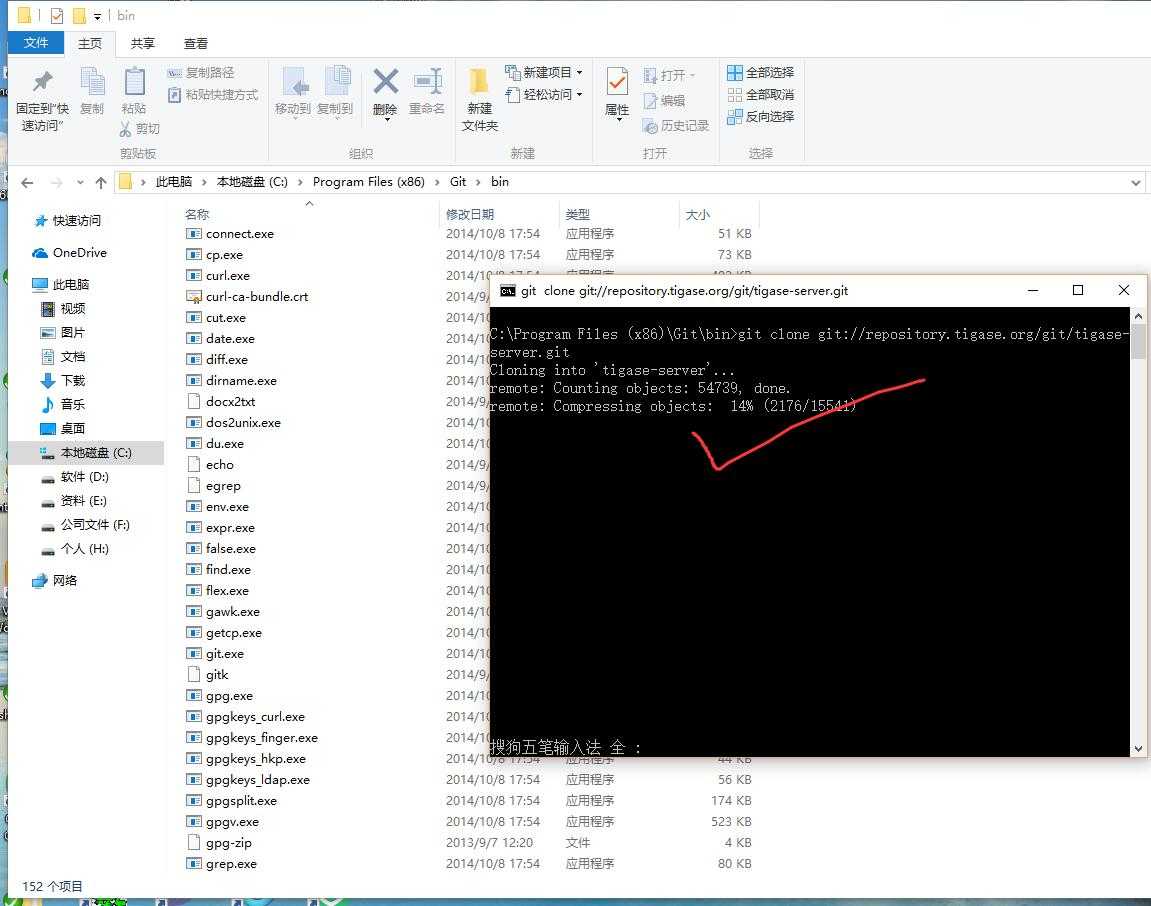Screen dimensions: 1151x906
Task: Click the curl-ca-bundle.crt certificate icon
Action: click(x=194, y=297)
